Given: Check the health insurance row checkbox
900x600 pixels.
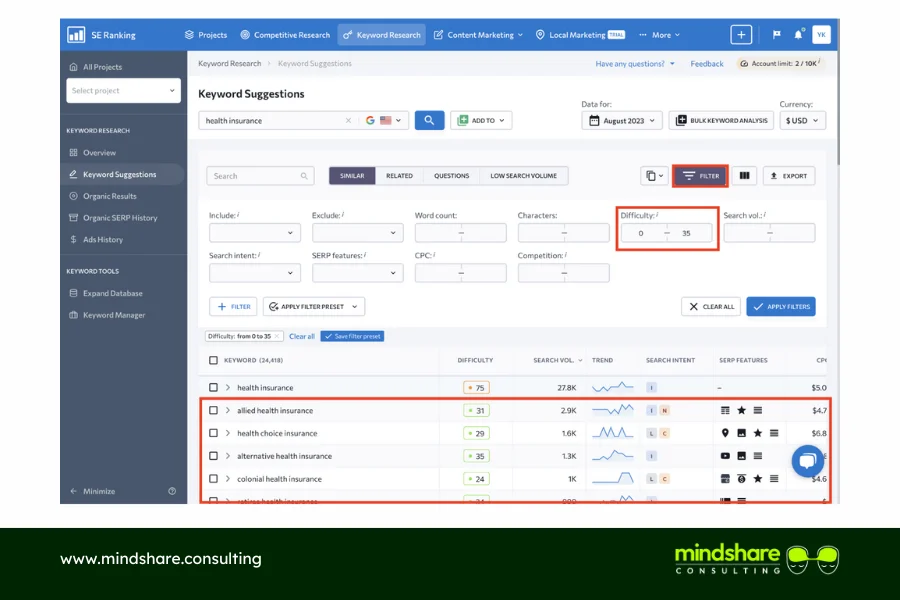Looking at the screenshot, I should [214, 388].
